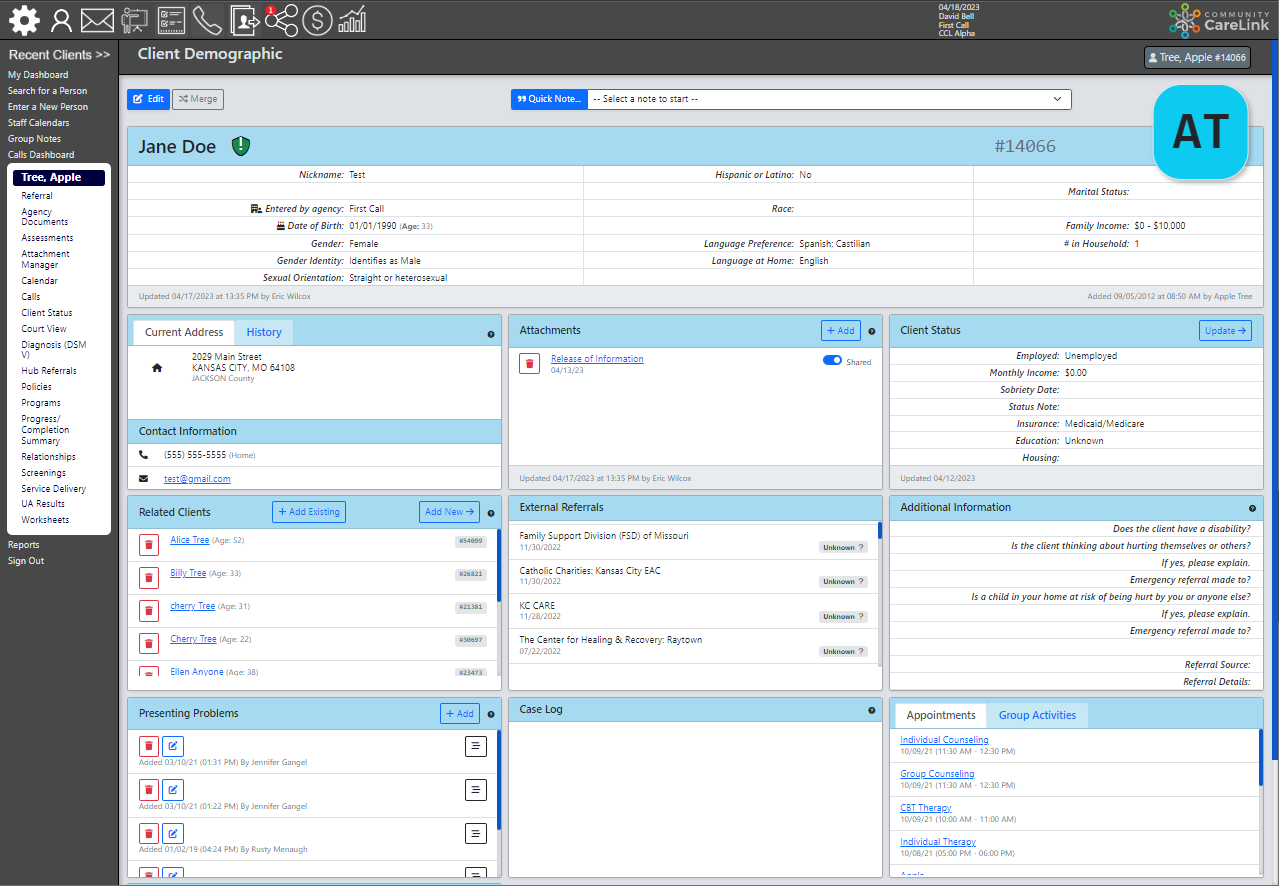This screenshot has height=886, width=1279.
Task: Open the settings gear icon in the toolbar
Action: coord(24,20)
